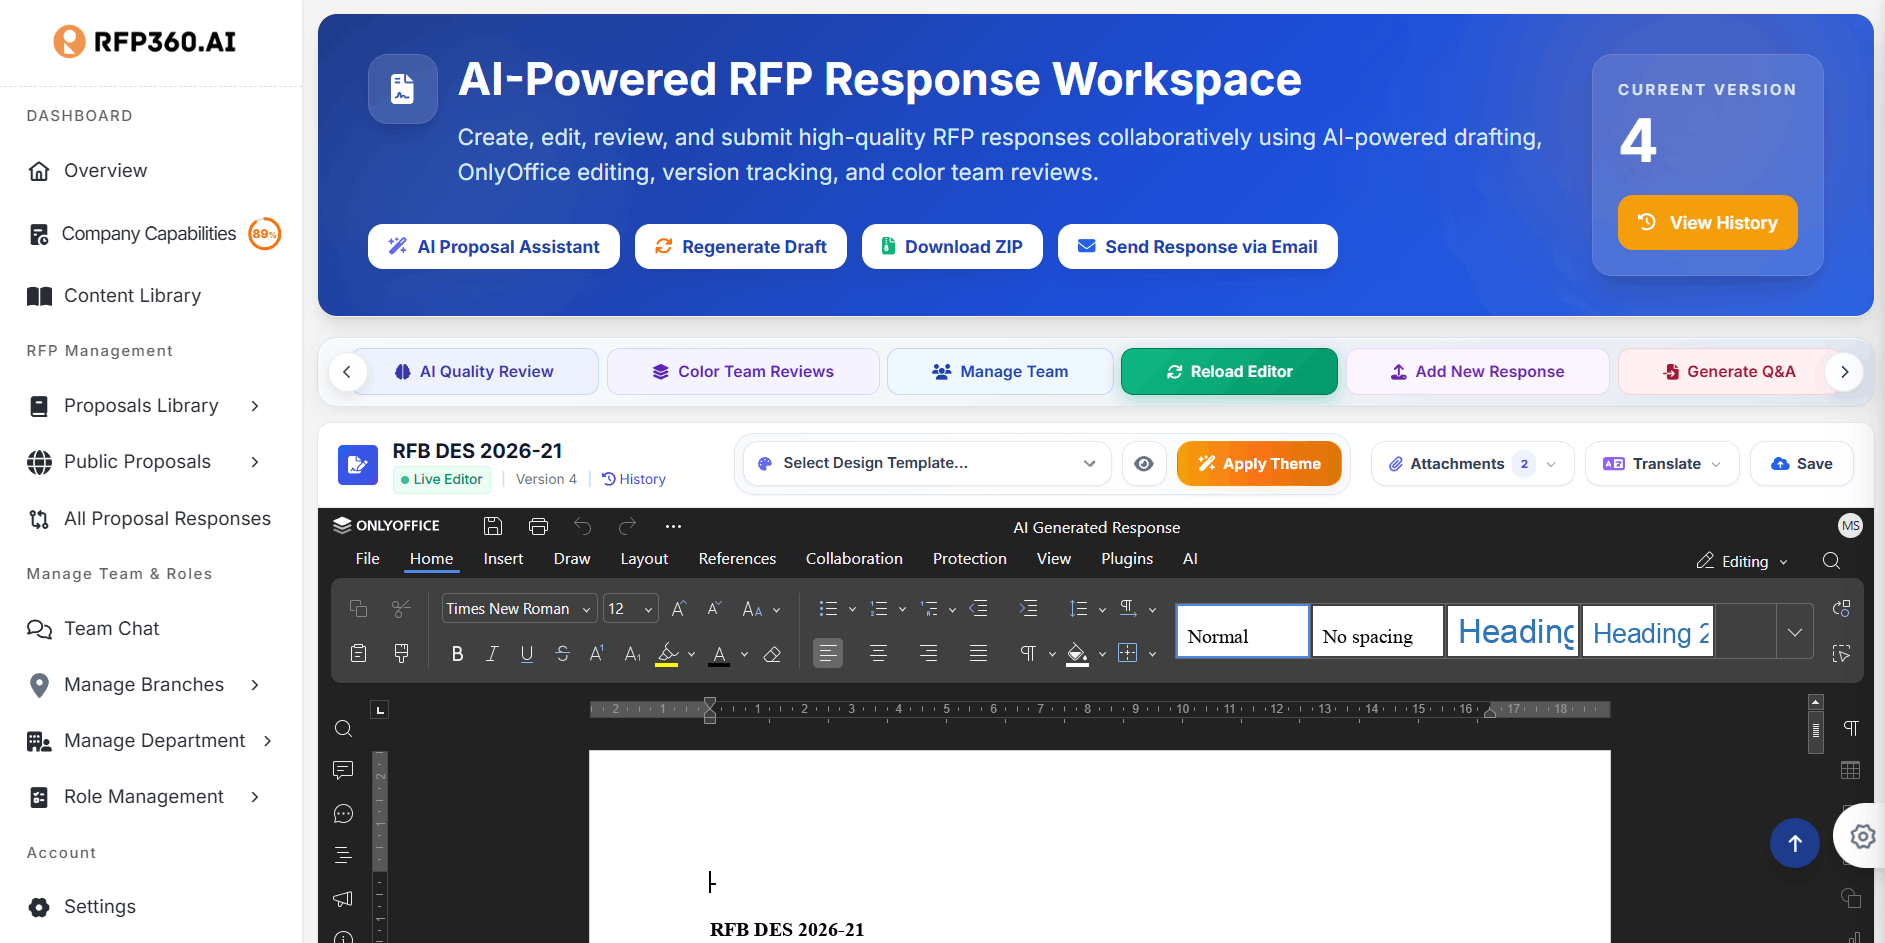Click the Regenerate Draft button
This screenshot has width=1885, height=943.
coord(741,247)
